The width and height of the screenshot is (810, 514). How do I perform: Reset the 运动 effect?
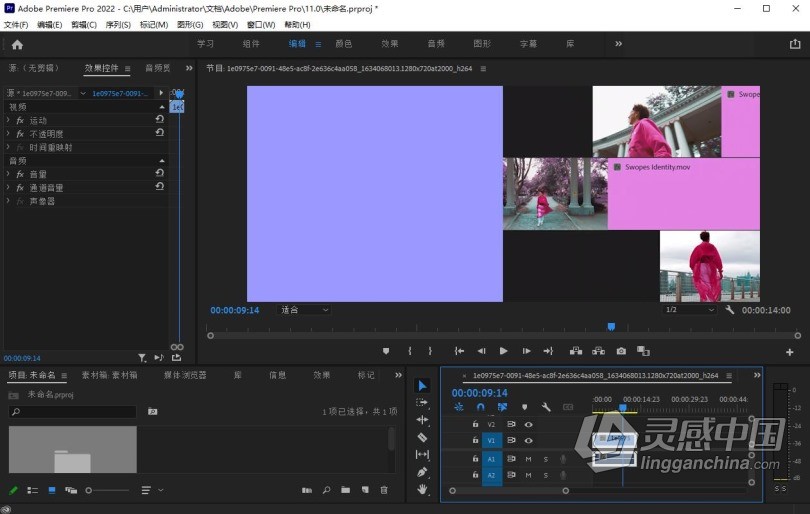click(x=160, y=119)
